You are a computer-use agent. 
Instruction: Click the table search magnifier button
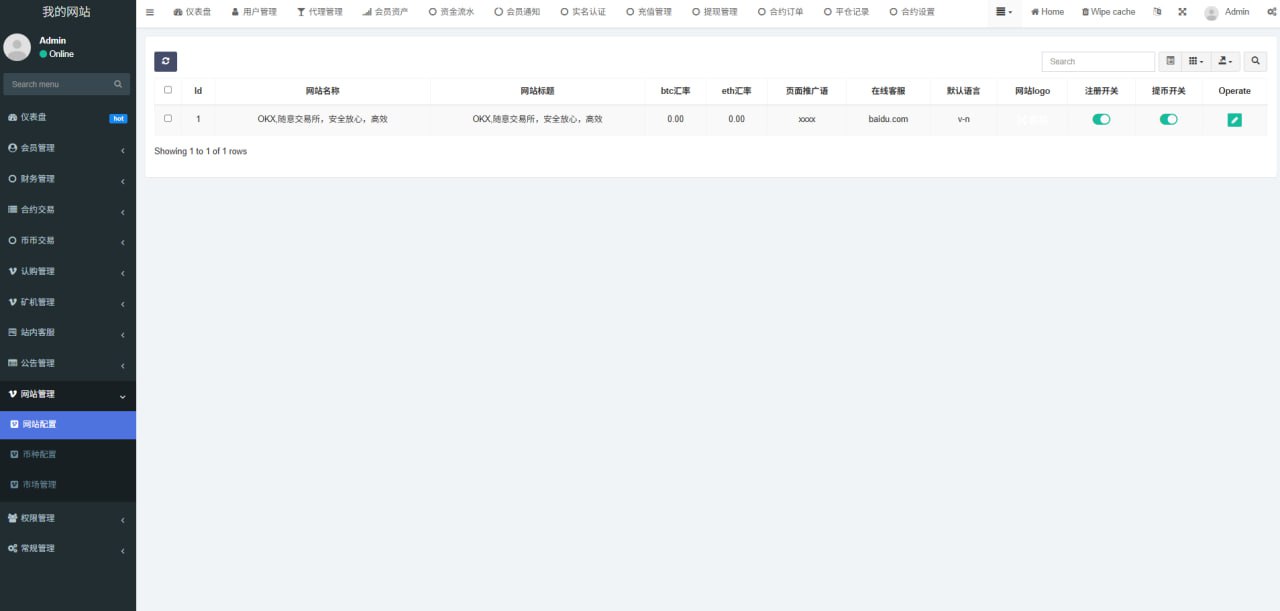point(1254,61)
